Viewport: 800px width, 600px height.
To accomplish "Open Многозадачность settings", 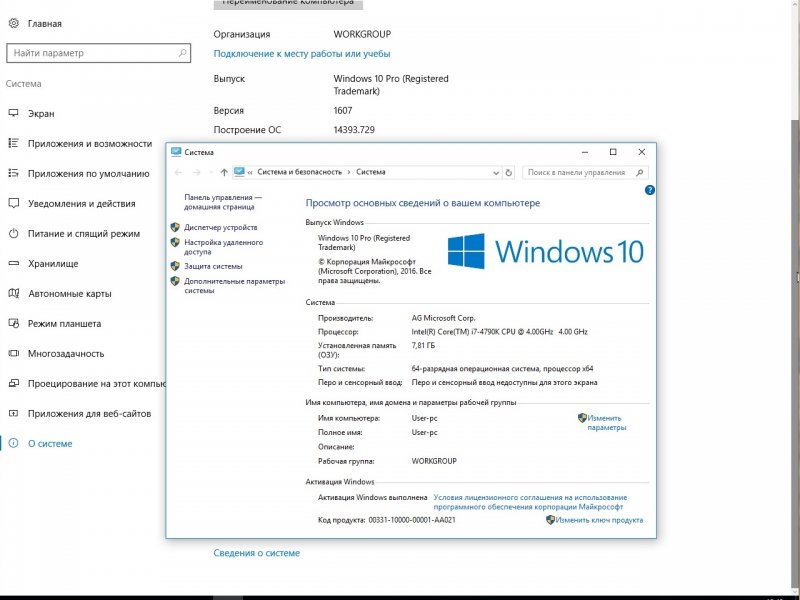I will pyautogui.click(x=66, y=354).
